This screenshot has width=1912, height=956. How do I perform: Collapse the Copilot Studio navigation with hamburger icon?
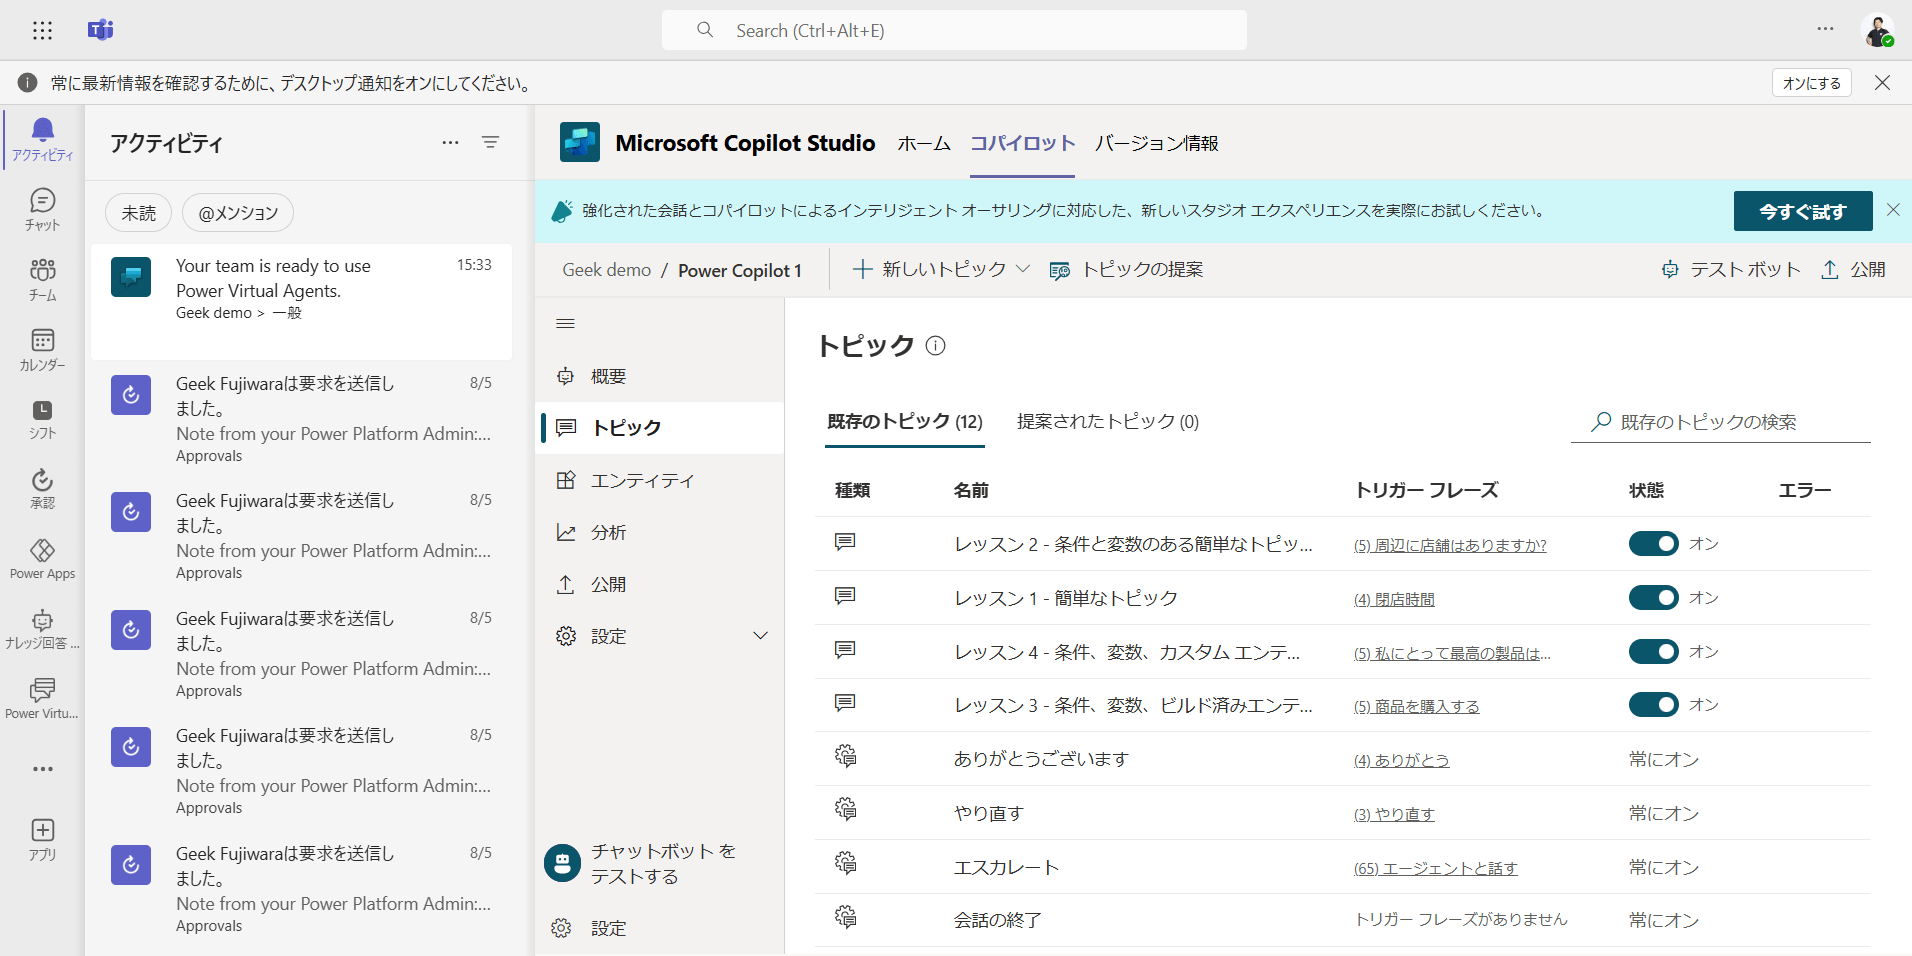pyautogui.click(x=565, y=322)
